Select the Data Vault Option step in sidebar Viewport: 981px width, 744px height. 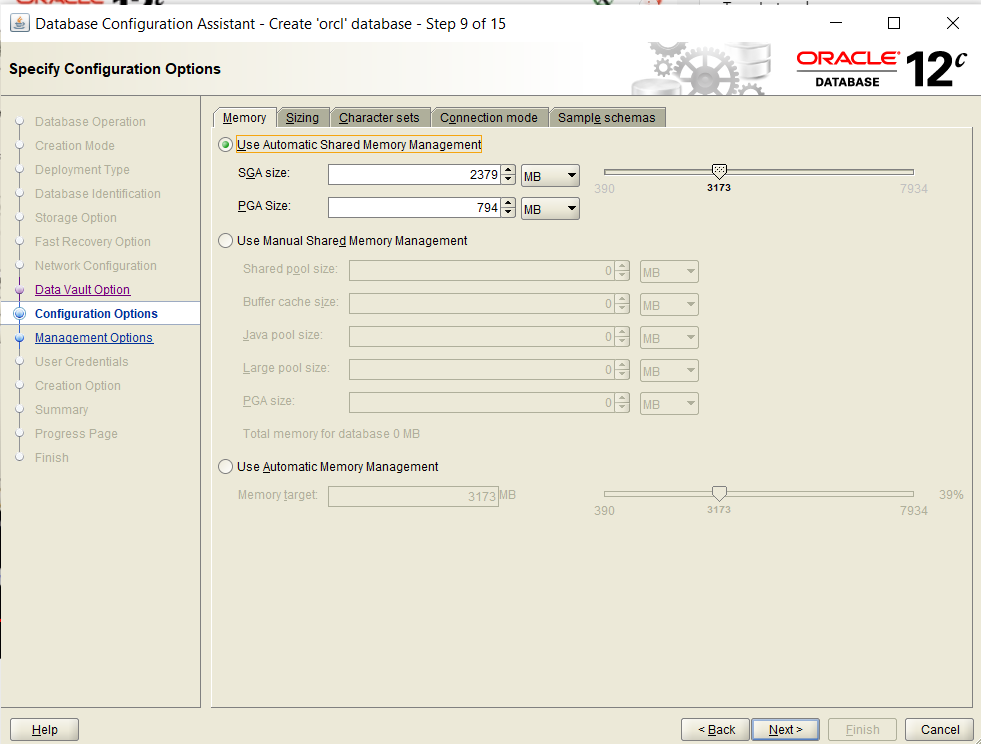pyautogui.click(x=82, y=289)
